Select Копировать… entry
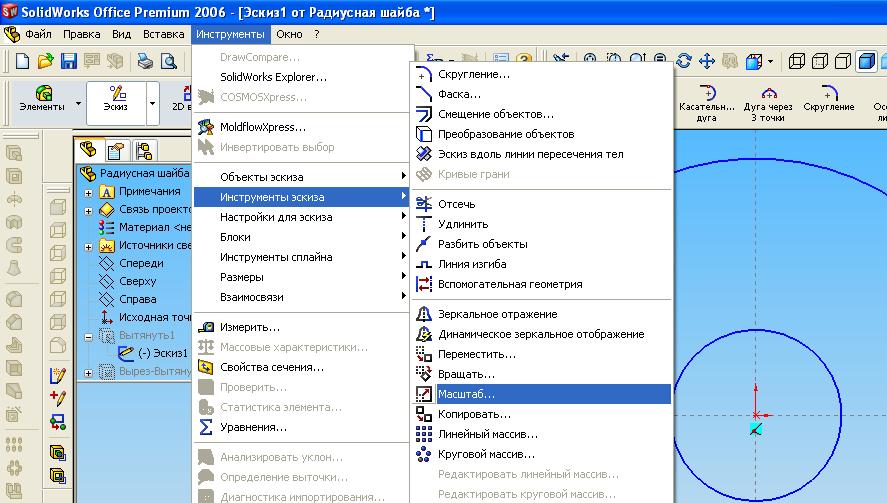Image resolution: width=887 pixels, height=503 pixels. click(x=542, y=414)
